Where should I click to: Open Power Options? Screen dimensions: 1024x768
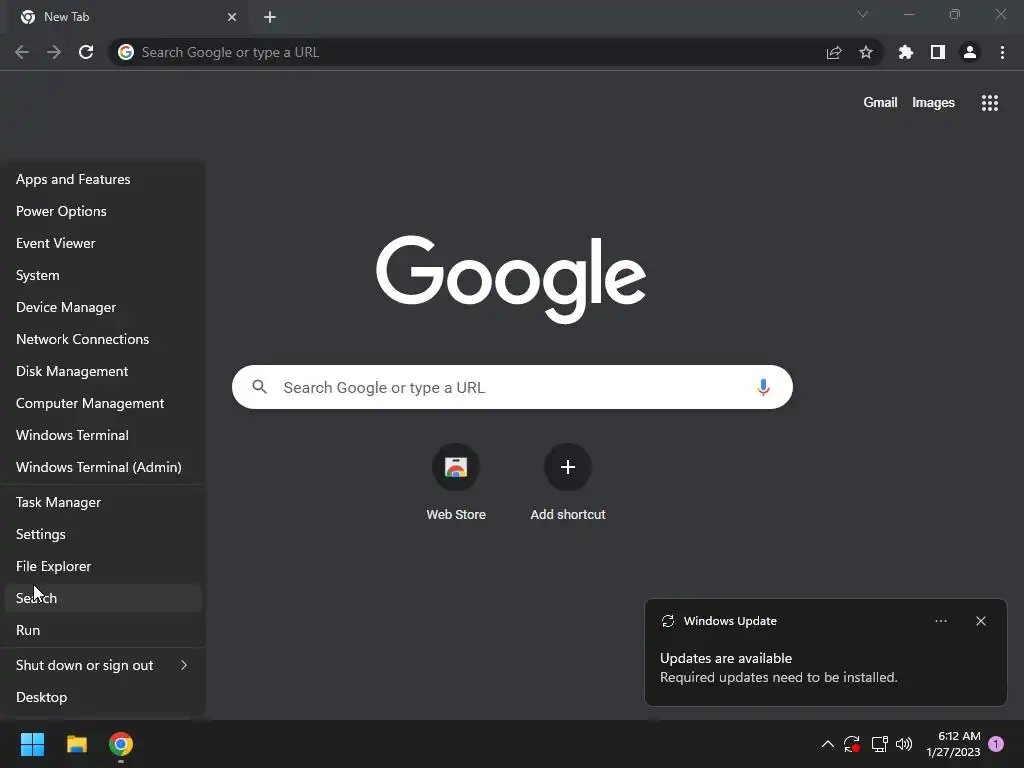tap(103, 212)
